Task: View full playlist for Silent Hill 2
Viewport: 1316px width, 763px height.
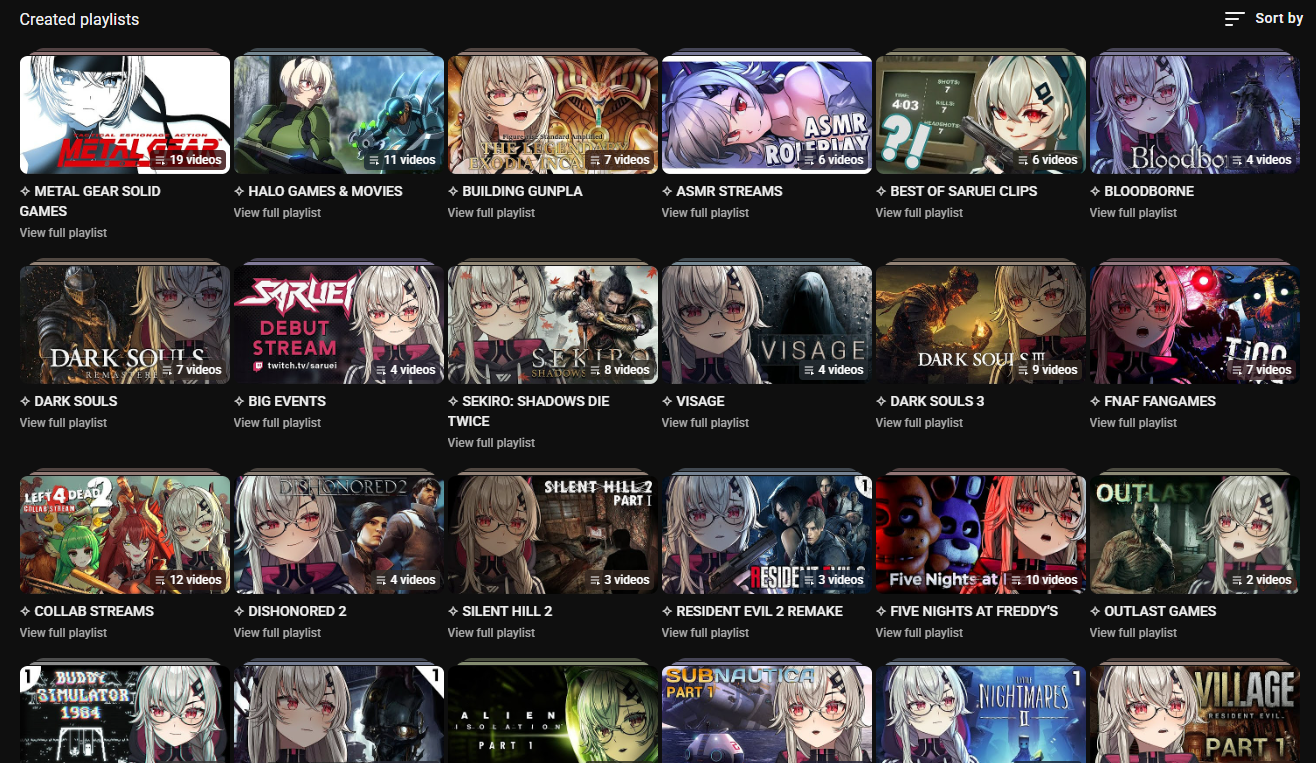Action: [491, 633]
